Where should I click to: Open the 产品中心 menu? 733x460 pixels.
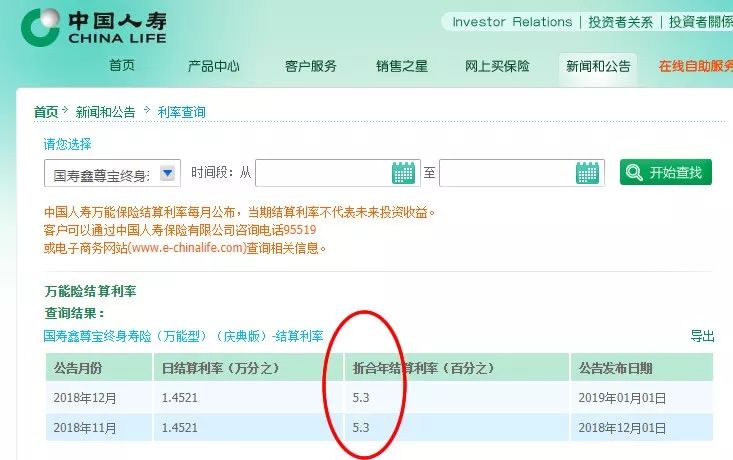tap(213, 66)
